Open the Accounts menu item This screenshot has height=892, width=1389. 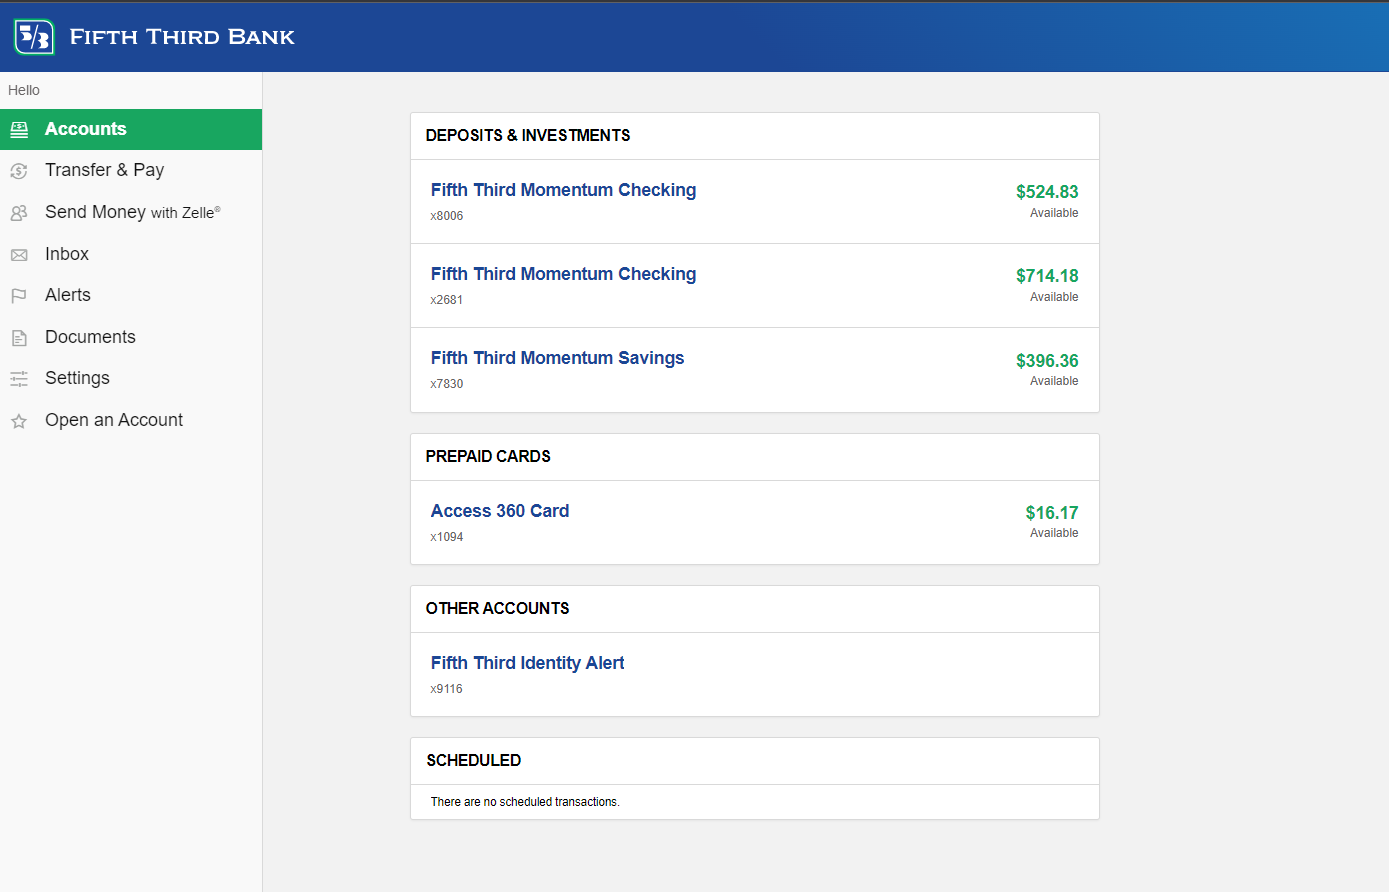coord(131,129)
